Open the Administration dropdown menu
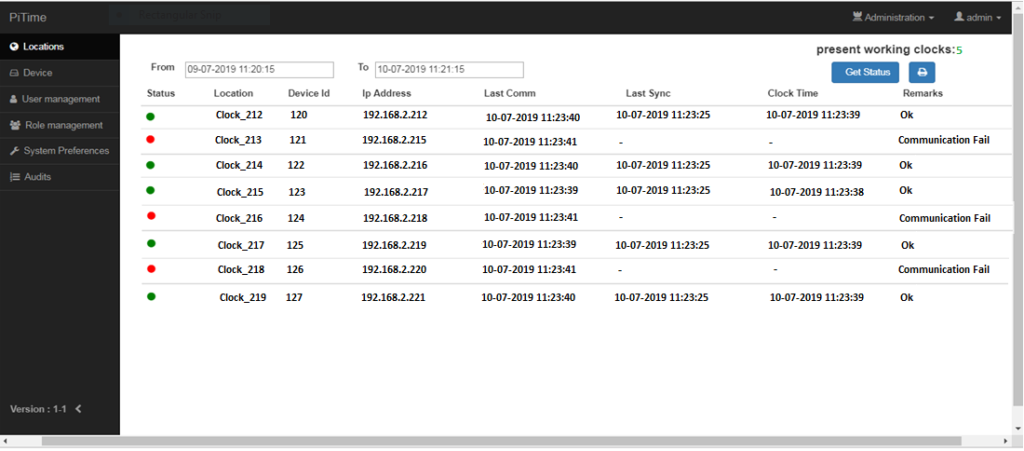This screenshot has width=1024, height=451. tap(893, 17)
